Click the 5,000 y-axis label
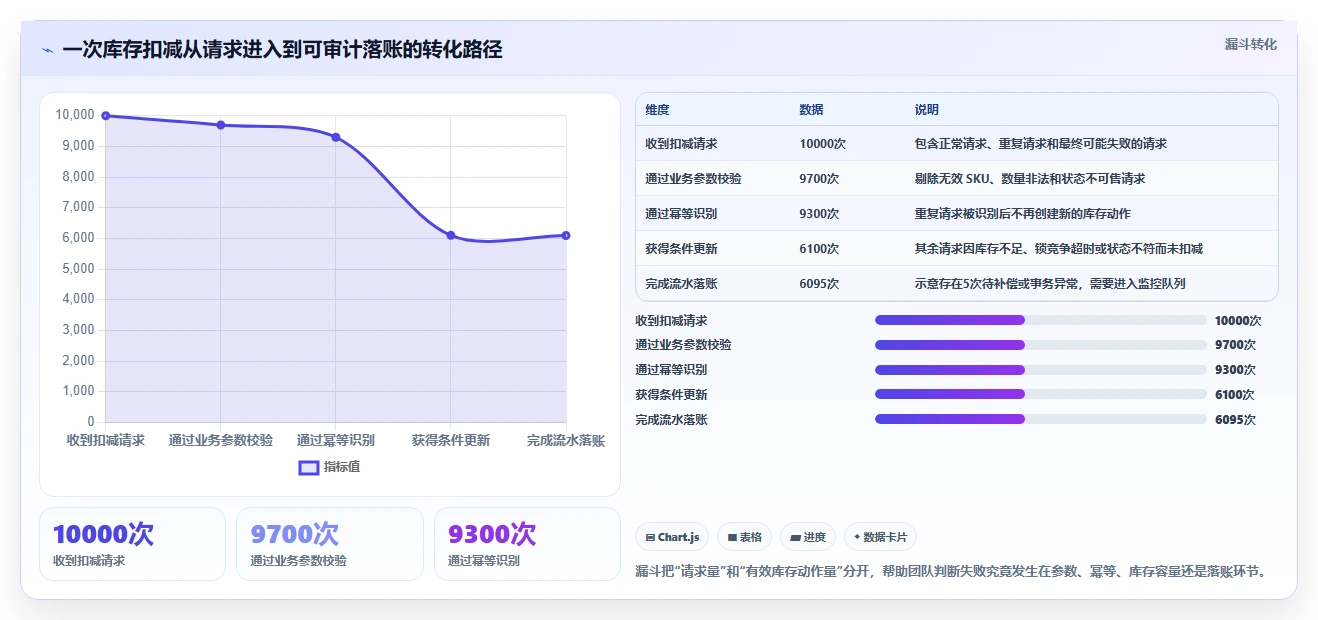Viewport: 1318px width, 620px height. 78,269
